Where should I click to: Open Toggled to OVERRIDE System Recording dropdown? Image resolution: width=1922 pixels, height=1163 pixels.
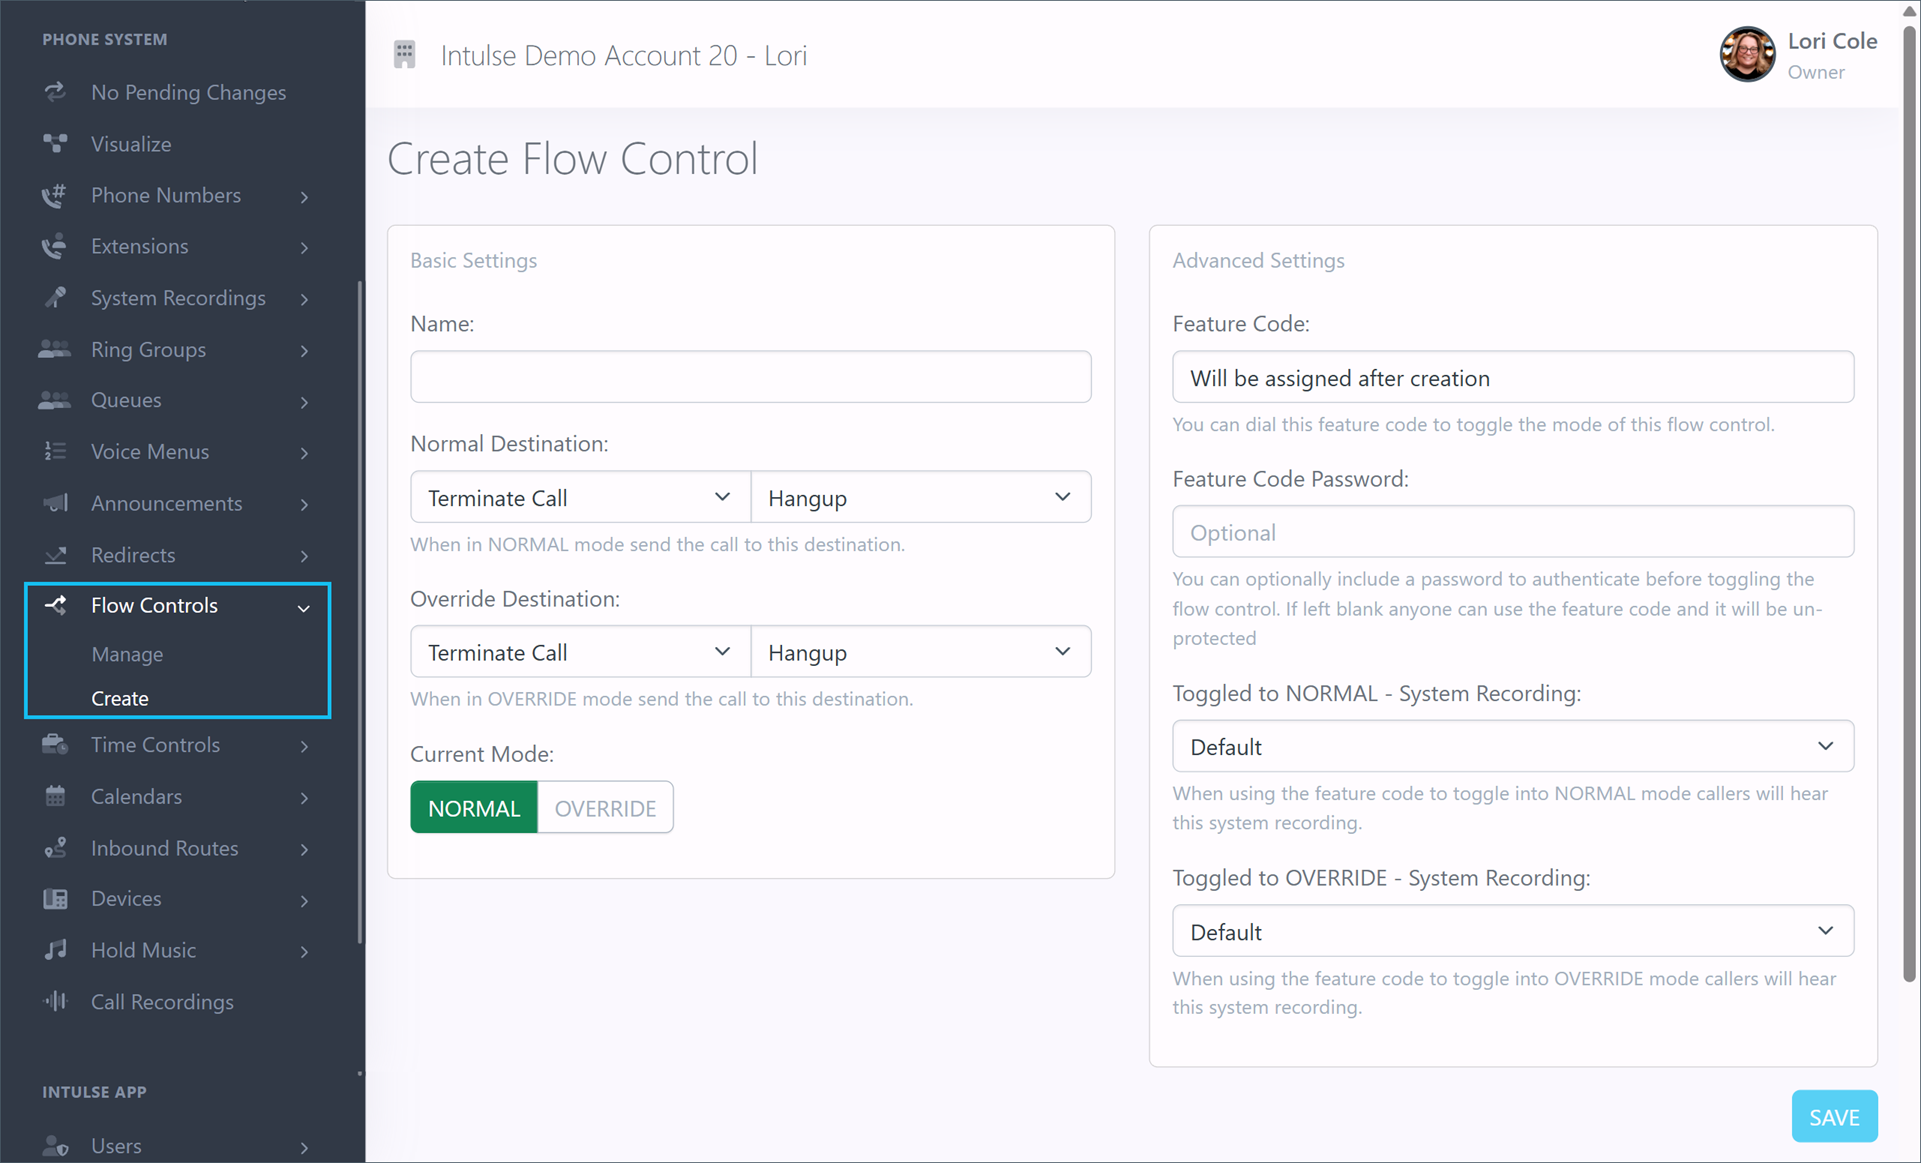click(x=1513, y=931)
